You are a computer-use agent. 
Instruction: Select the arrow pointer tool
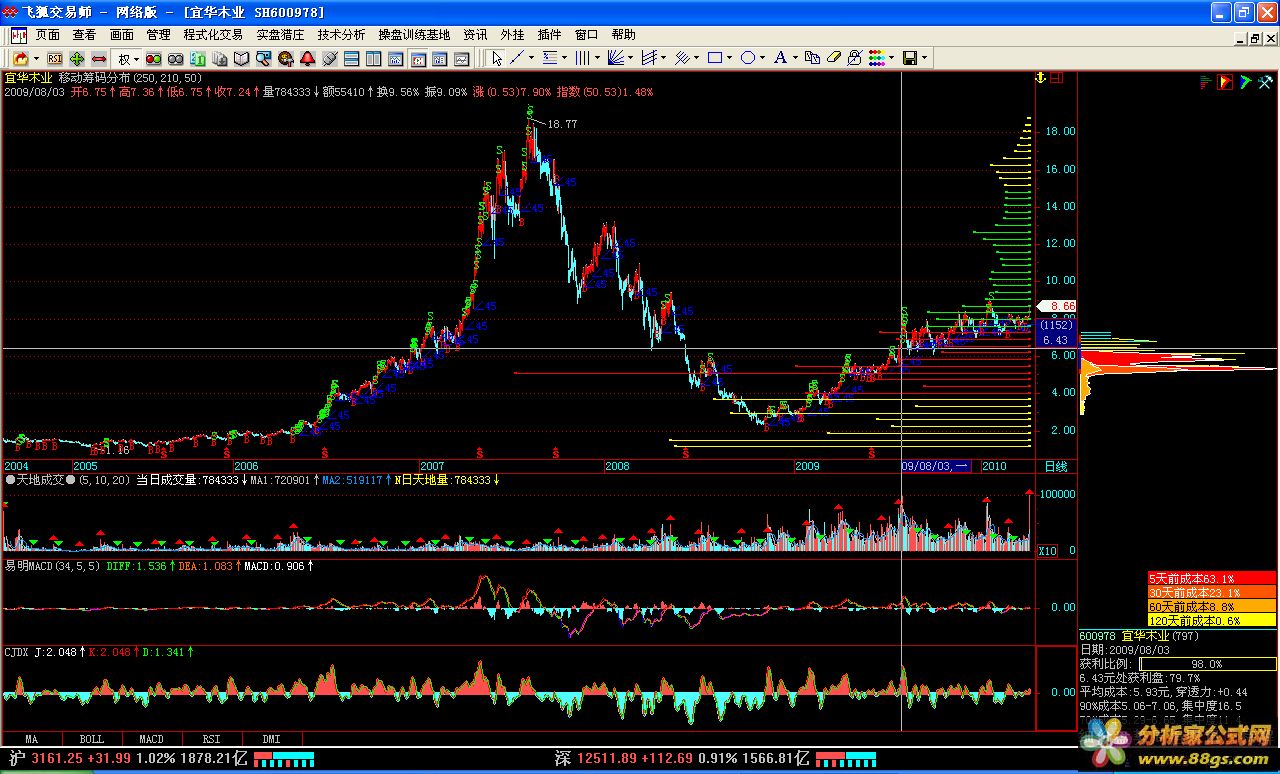(497, 59)
